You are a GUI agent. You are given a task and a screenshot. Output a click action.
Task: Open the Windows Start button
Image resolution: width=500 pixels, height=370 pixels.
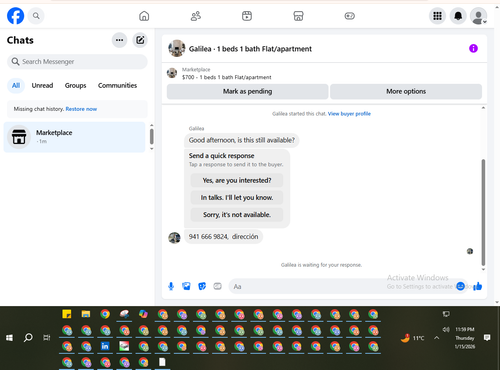9,338
